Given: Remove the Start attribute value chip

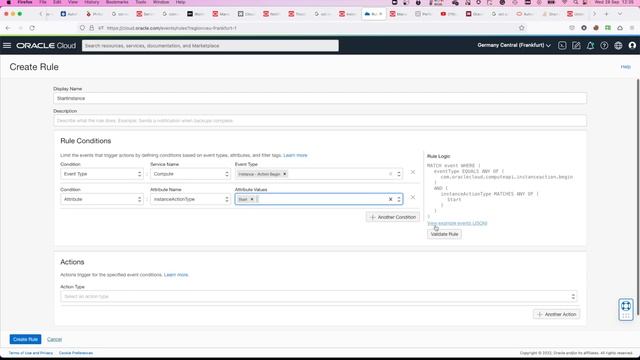Looking at the screenshot, I should pos(252,199).
